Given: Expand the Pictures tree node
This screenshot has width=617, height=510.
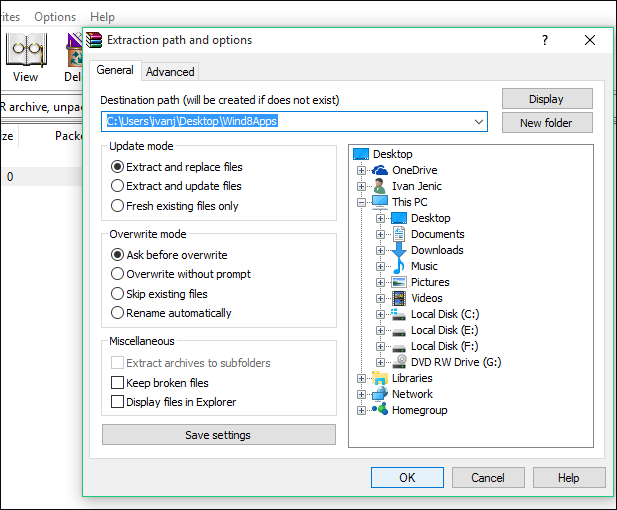Looking at the screenshot, I should 380,283.
